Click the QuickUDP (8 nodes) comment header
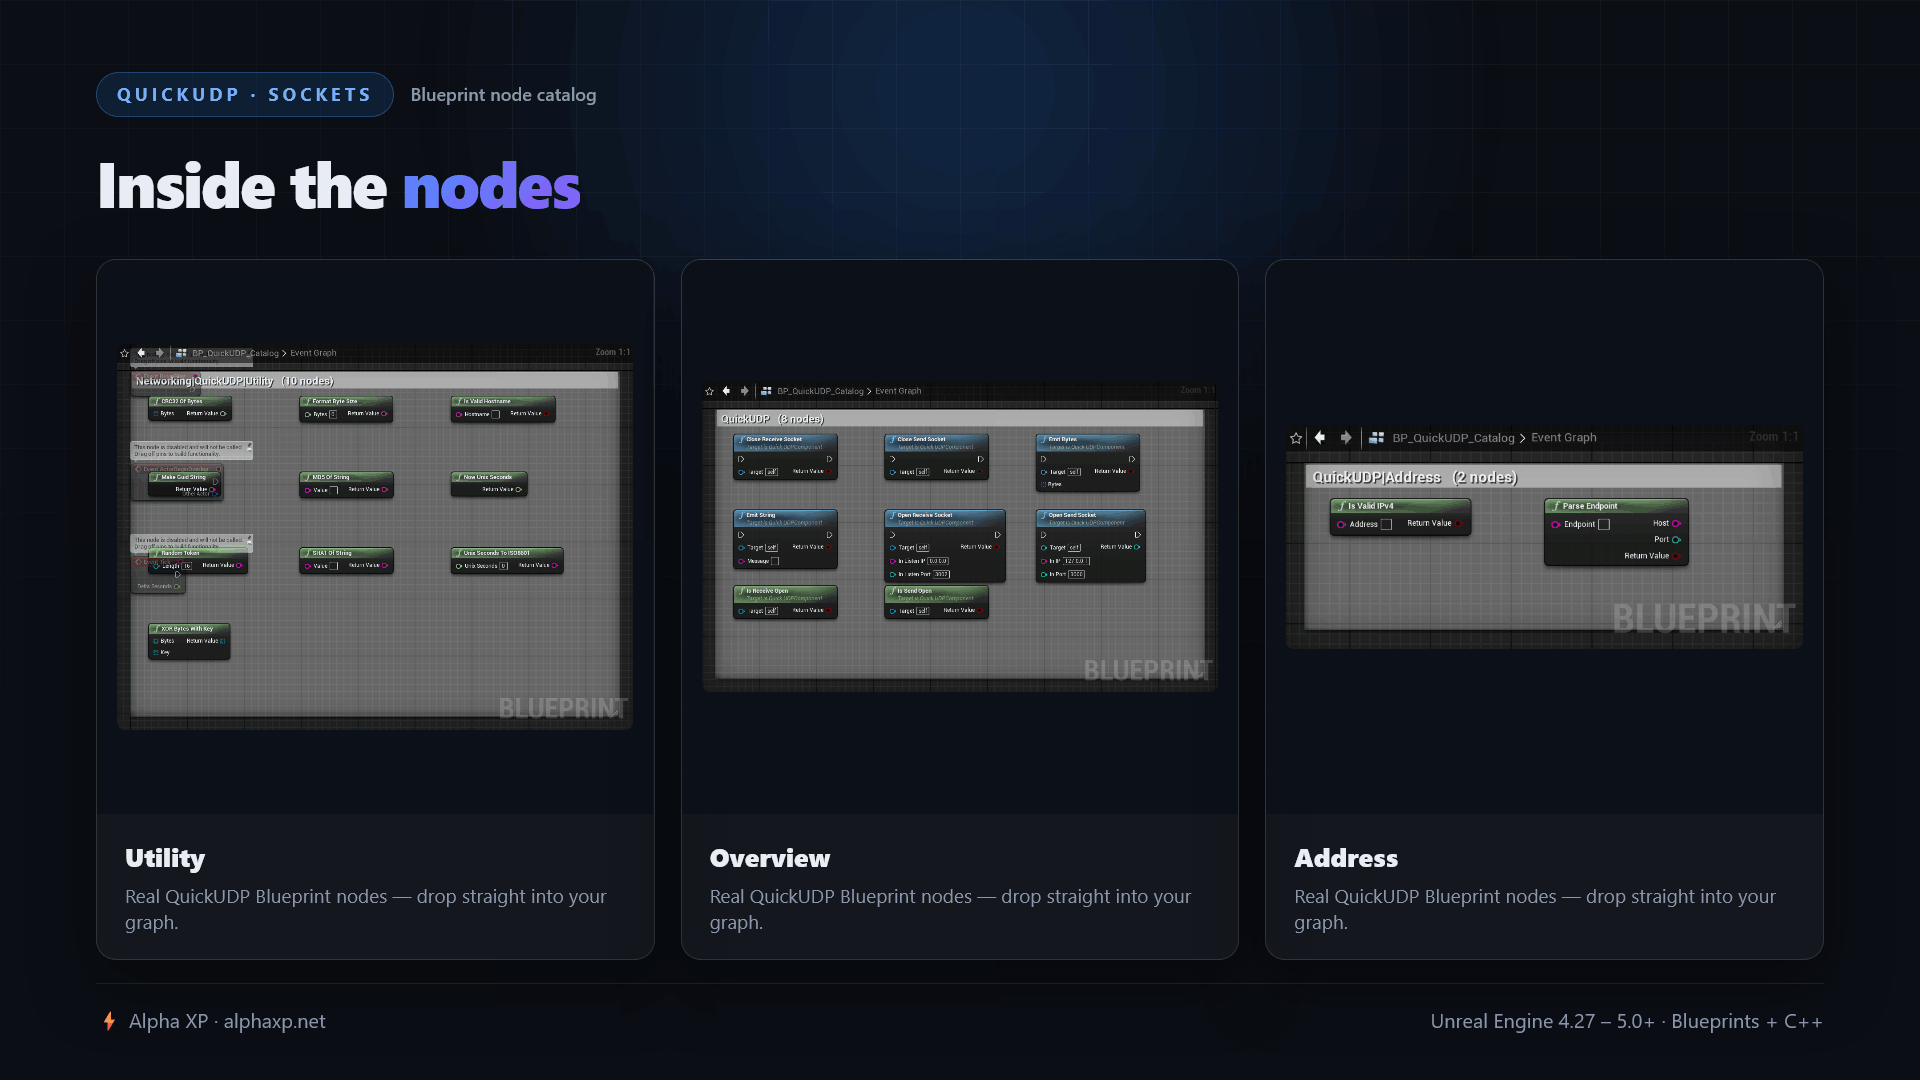 (x=960, y=418)
